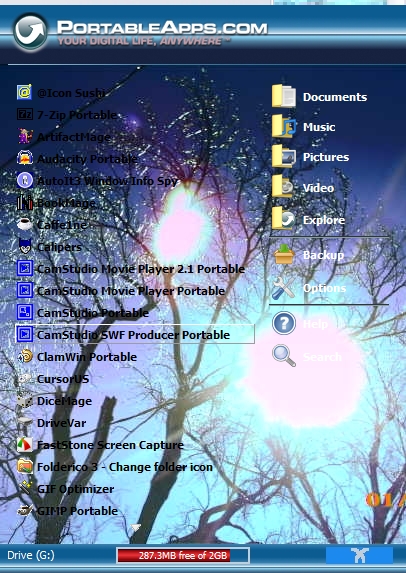Click the DiceMage dice icon
The image size is (406, 573).
coord(24,401)
